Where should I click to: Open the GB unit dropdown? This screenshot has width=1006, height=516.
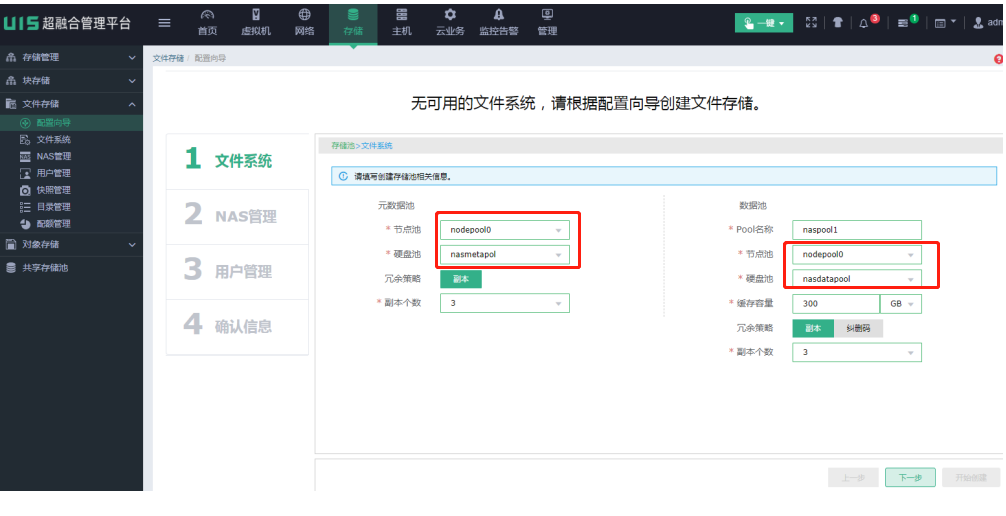(x=901, y=304)
